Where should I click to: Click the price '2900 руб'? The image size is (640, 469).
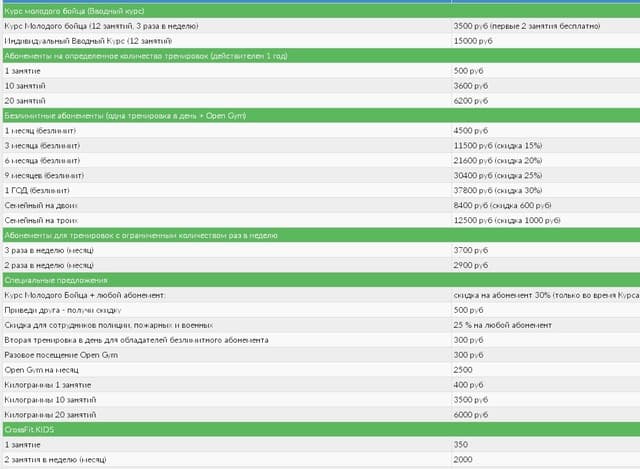tap(471, 265)
